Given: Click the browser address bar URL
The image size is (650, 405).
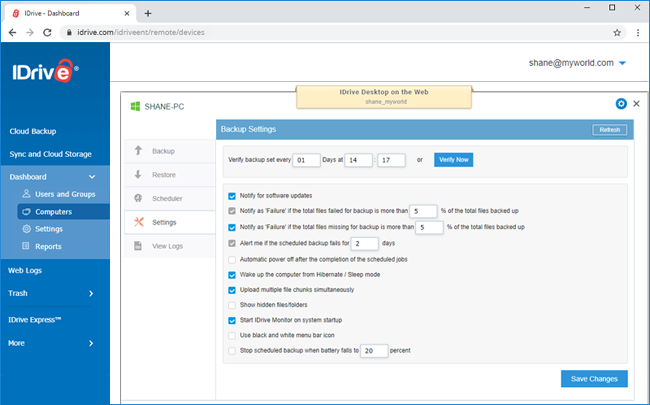Looking at the screenshot, I should coord(141,32).
